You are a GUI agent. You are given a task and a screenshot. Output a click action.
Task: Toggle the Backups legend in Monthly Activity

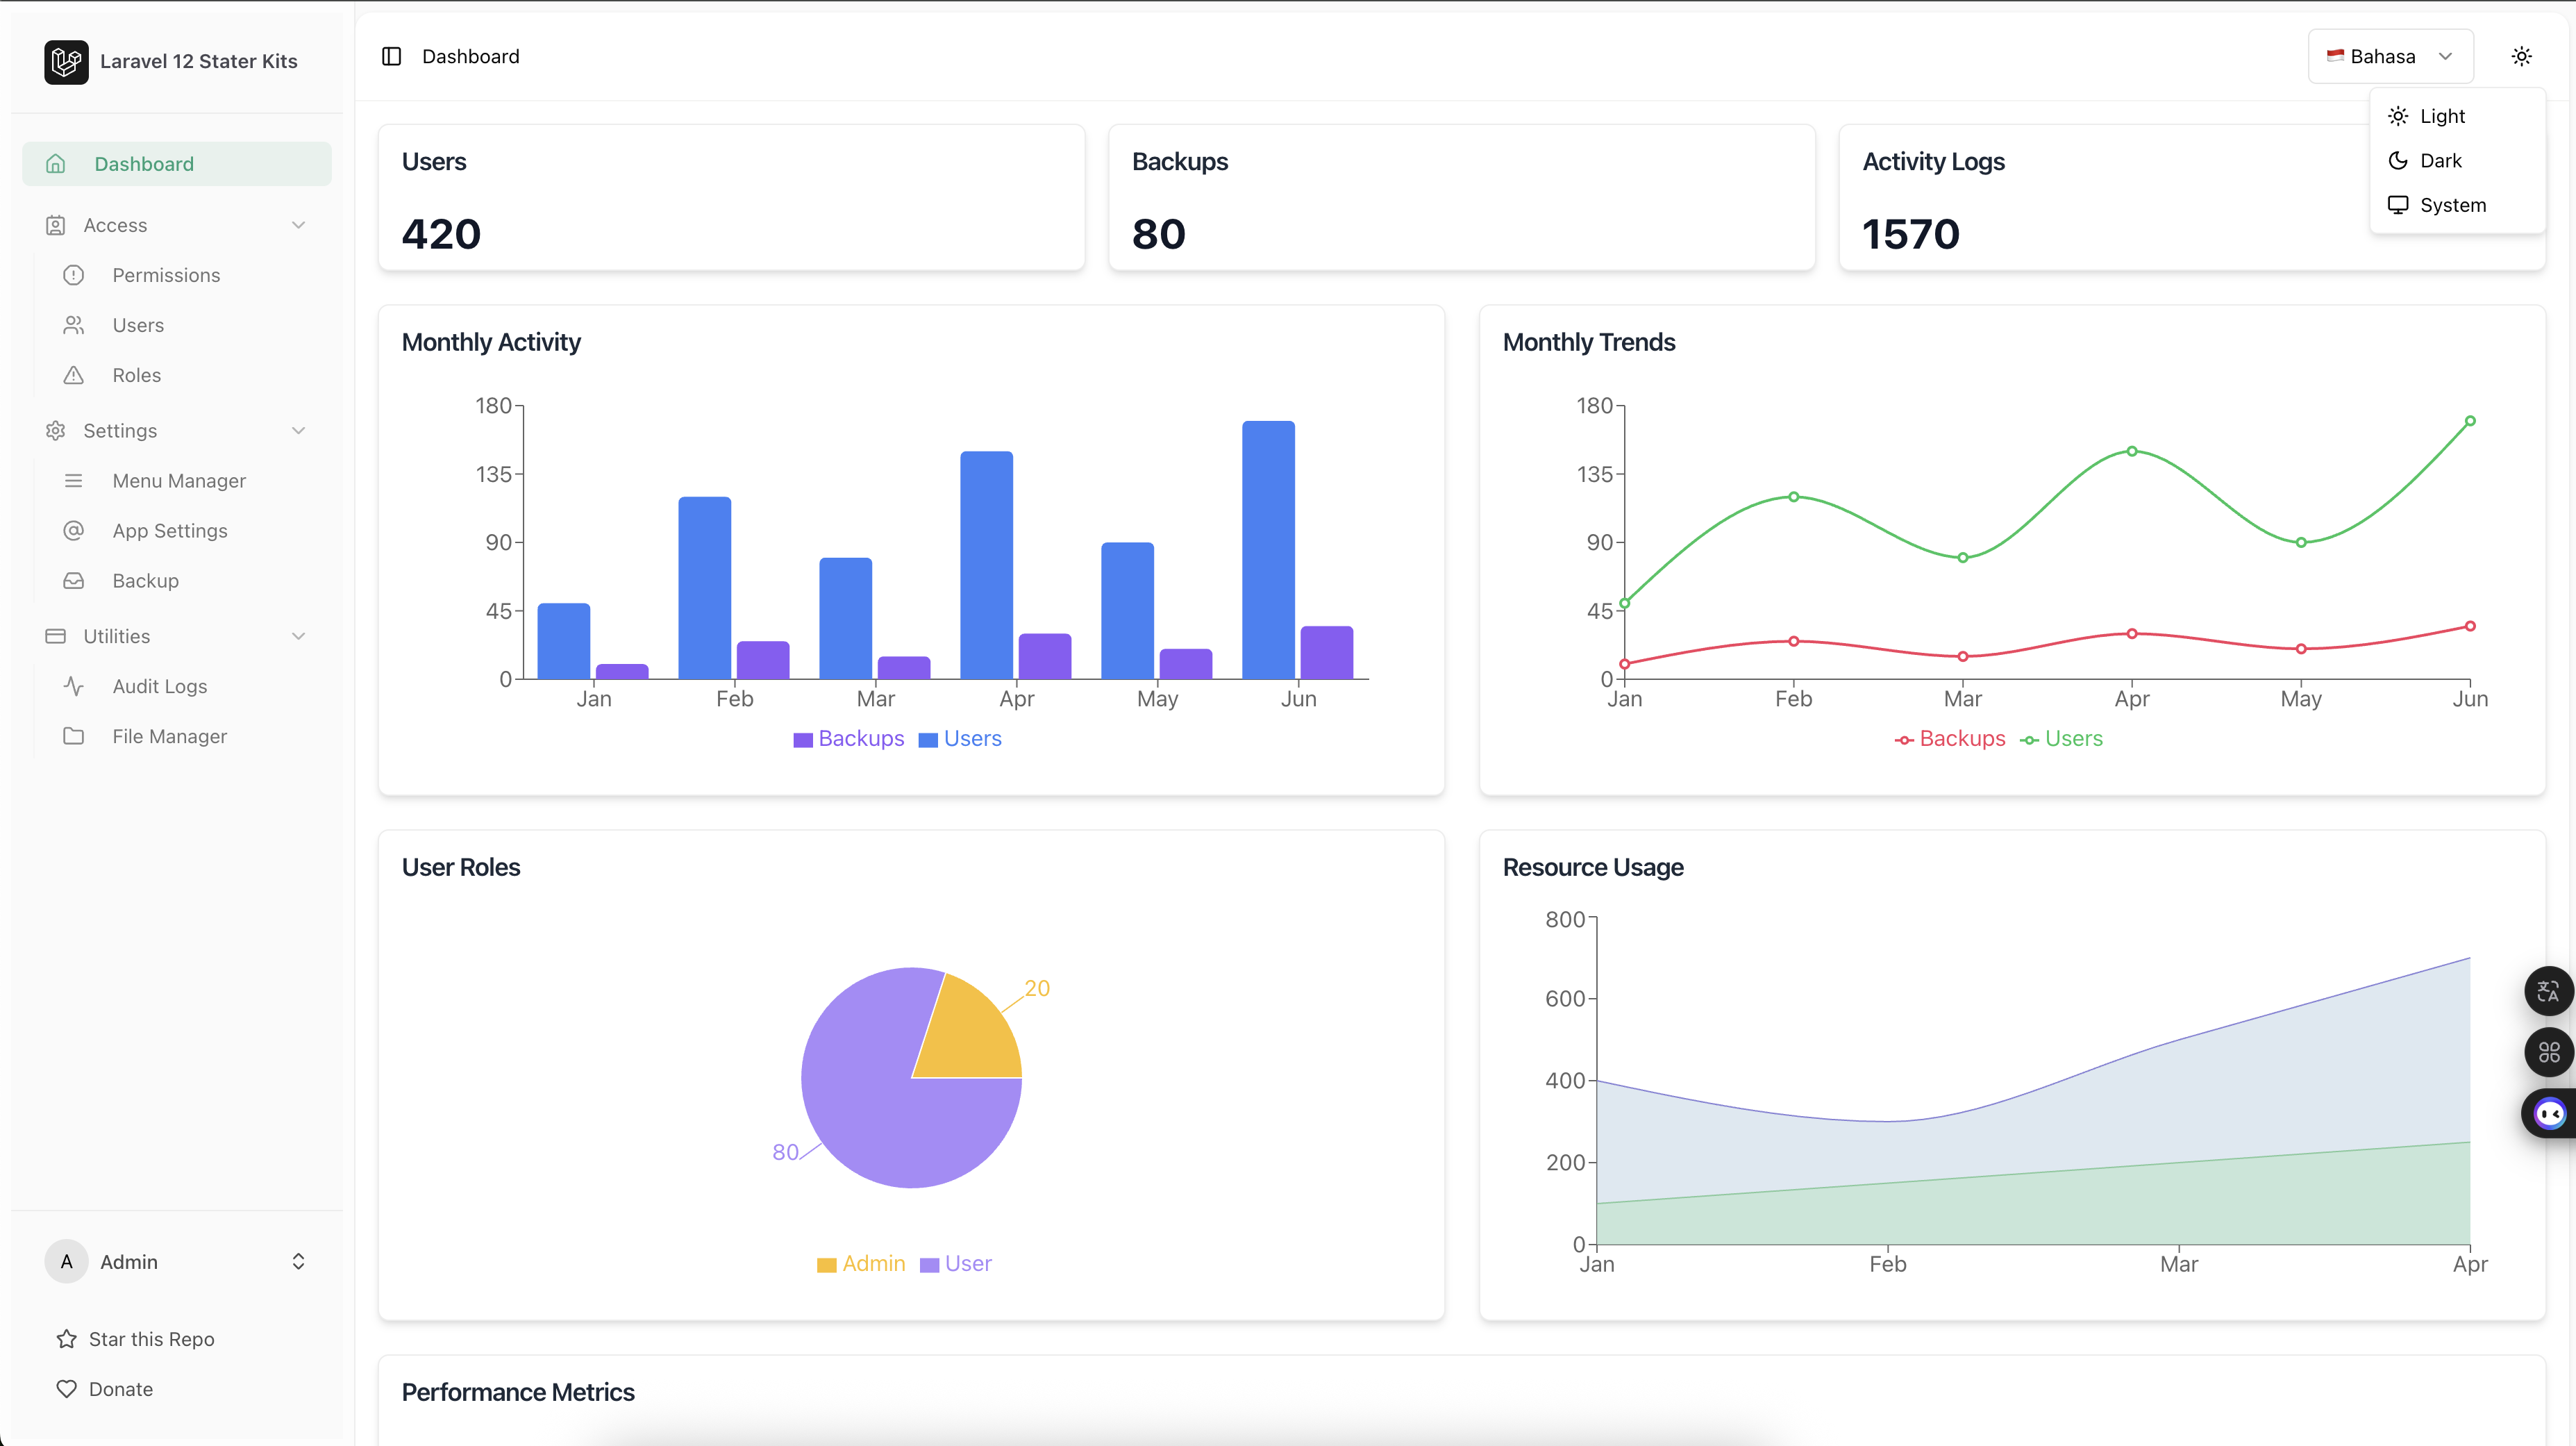tap(848, 738)
